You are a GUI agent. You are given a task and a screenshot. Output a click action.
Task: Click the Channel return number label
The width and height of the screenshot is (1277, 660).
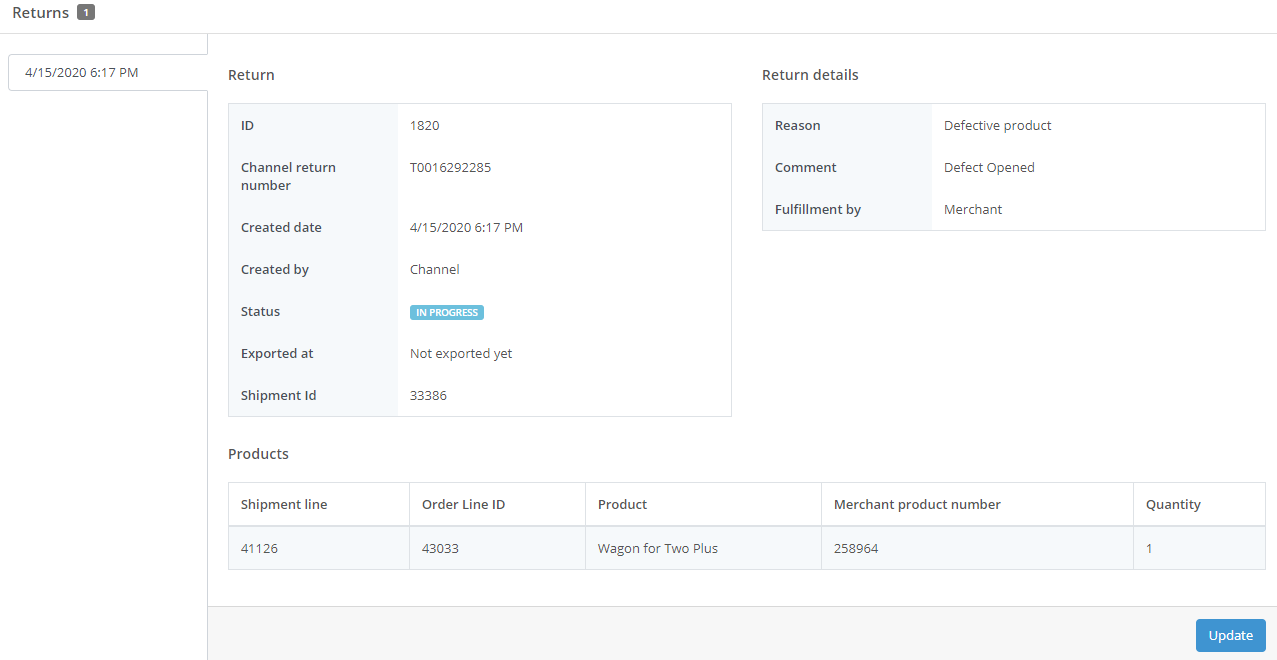click(x=288, y=176)
